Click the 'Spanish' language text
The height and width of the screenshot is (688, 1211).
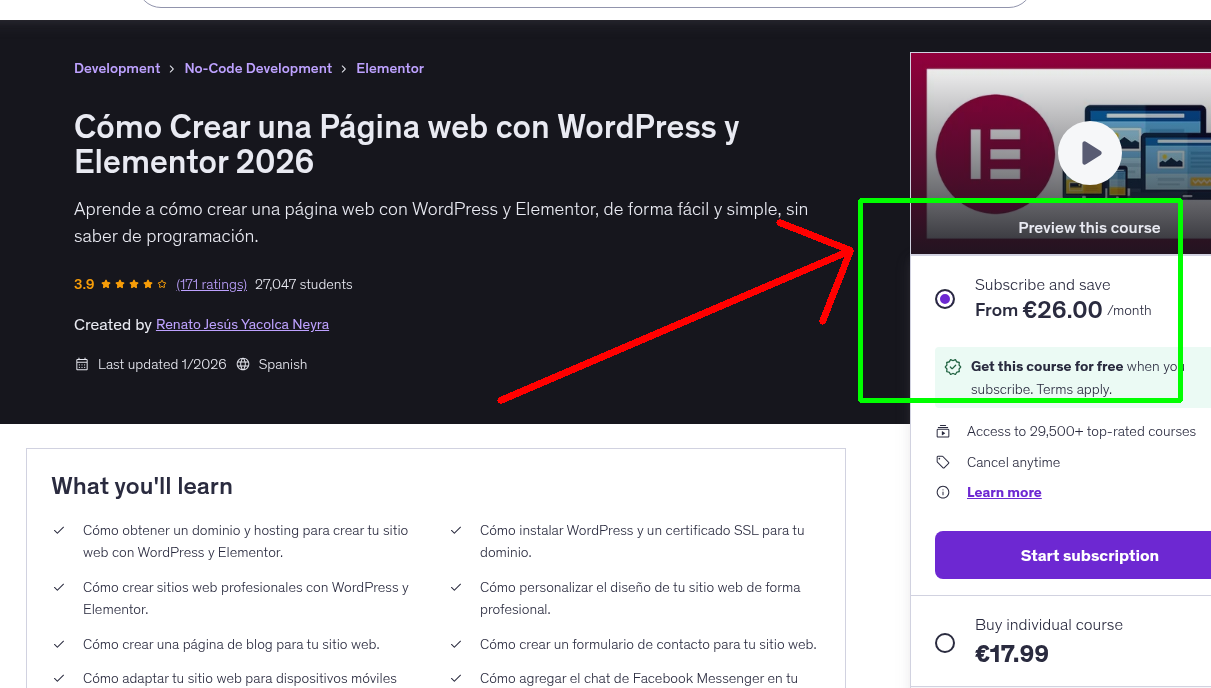(283, 364)
